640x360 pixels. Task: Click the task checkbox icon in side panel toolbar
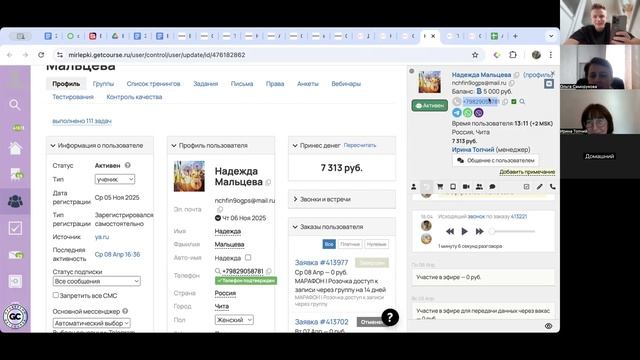(526, 187)
